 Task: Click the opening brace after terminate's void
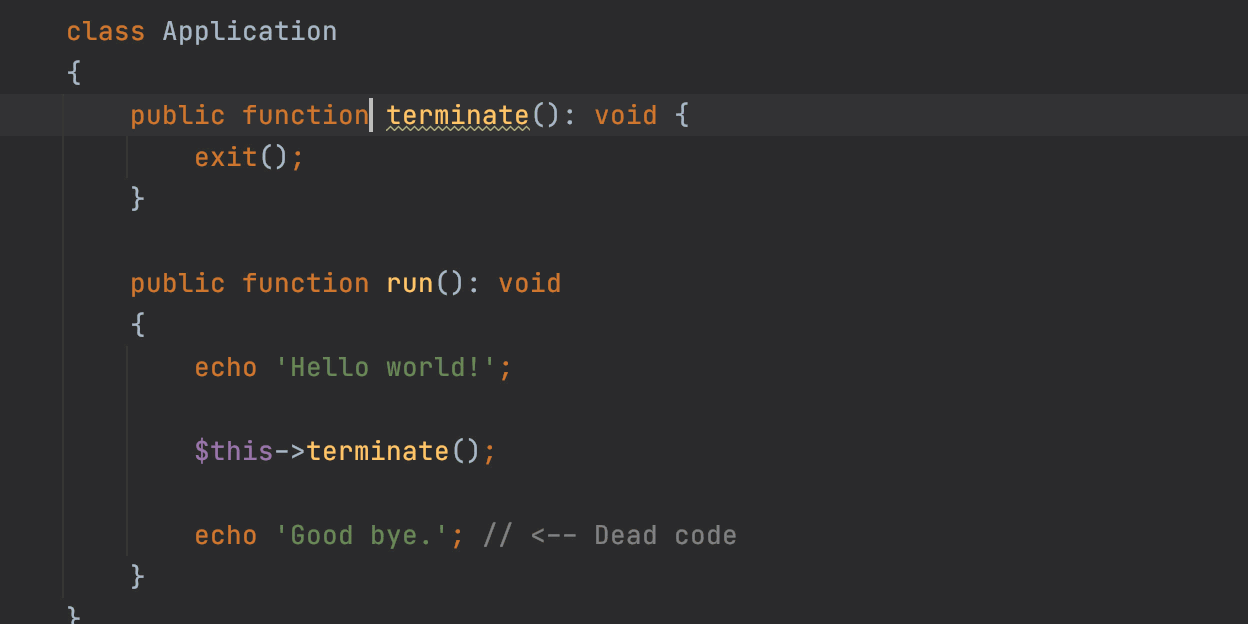pyautogui.click(x=682, y=116)
